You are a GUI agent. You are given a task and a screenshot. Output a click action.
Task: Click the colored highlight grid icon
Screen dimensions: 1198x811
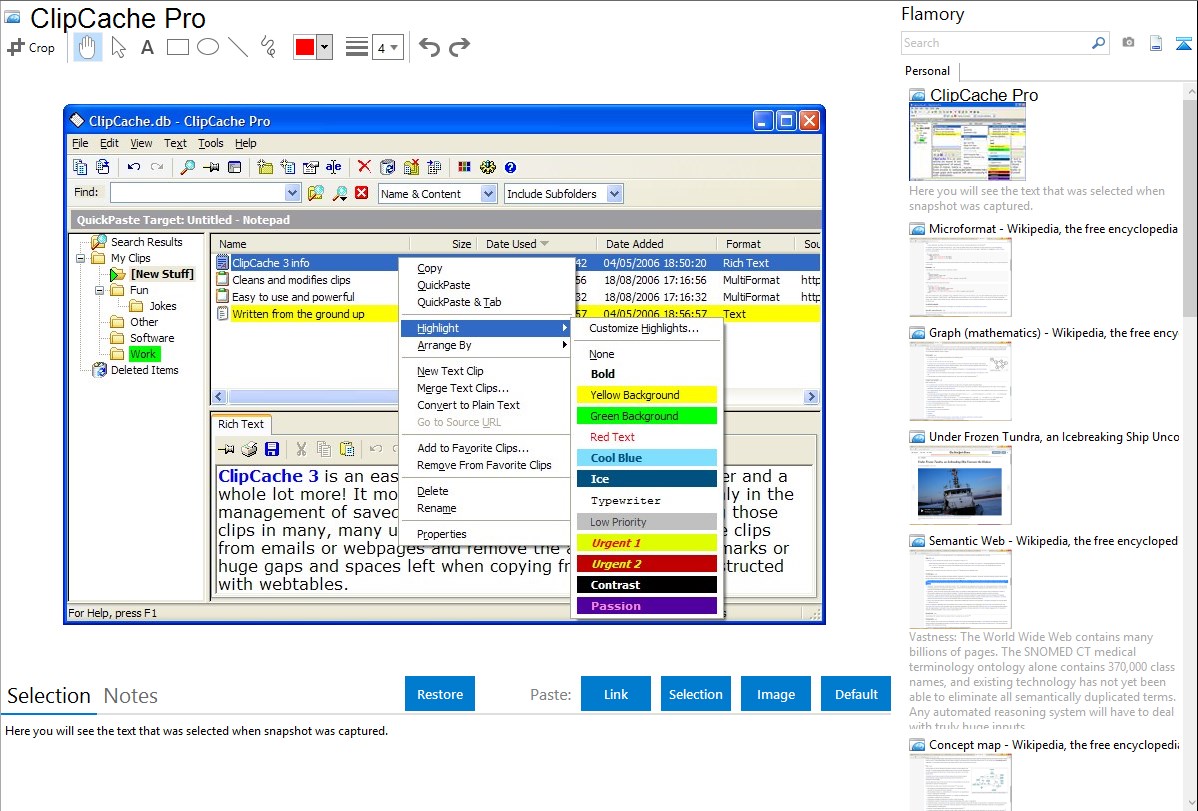point(464,167)
